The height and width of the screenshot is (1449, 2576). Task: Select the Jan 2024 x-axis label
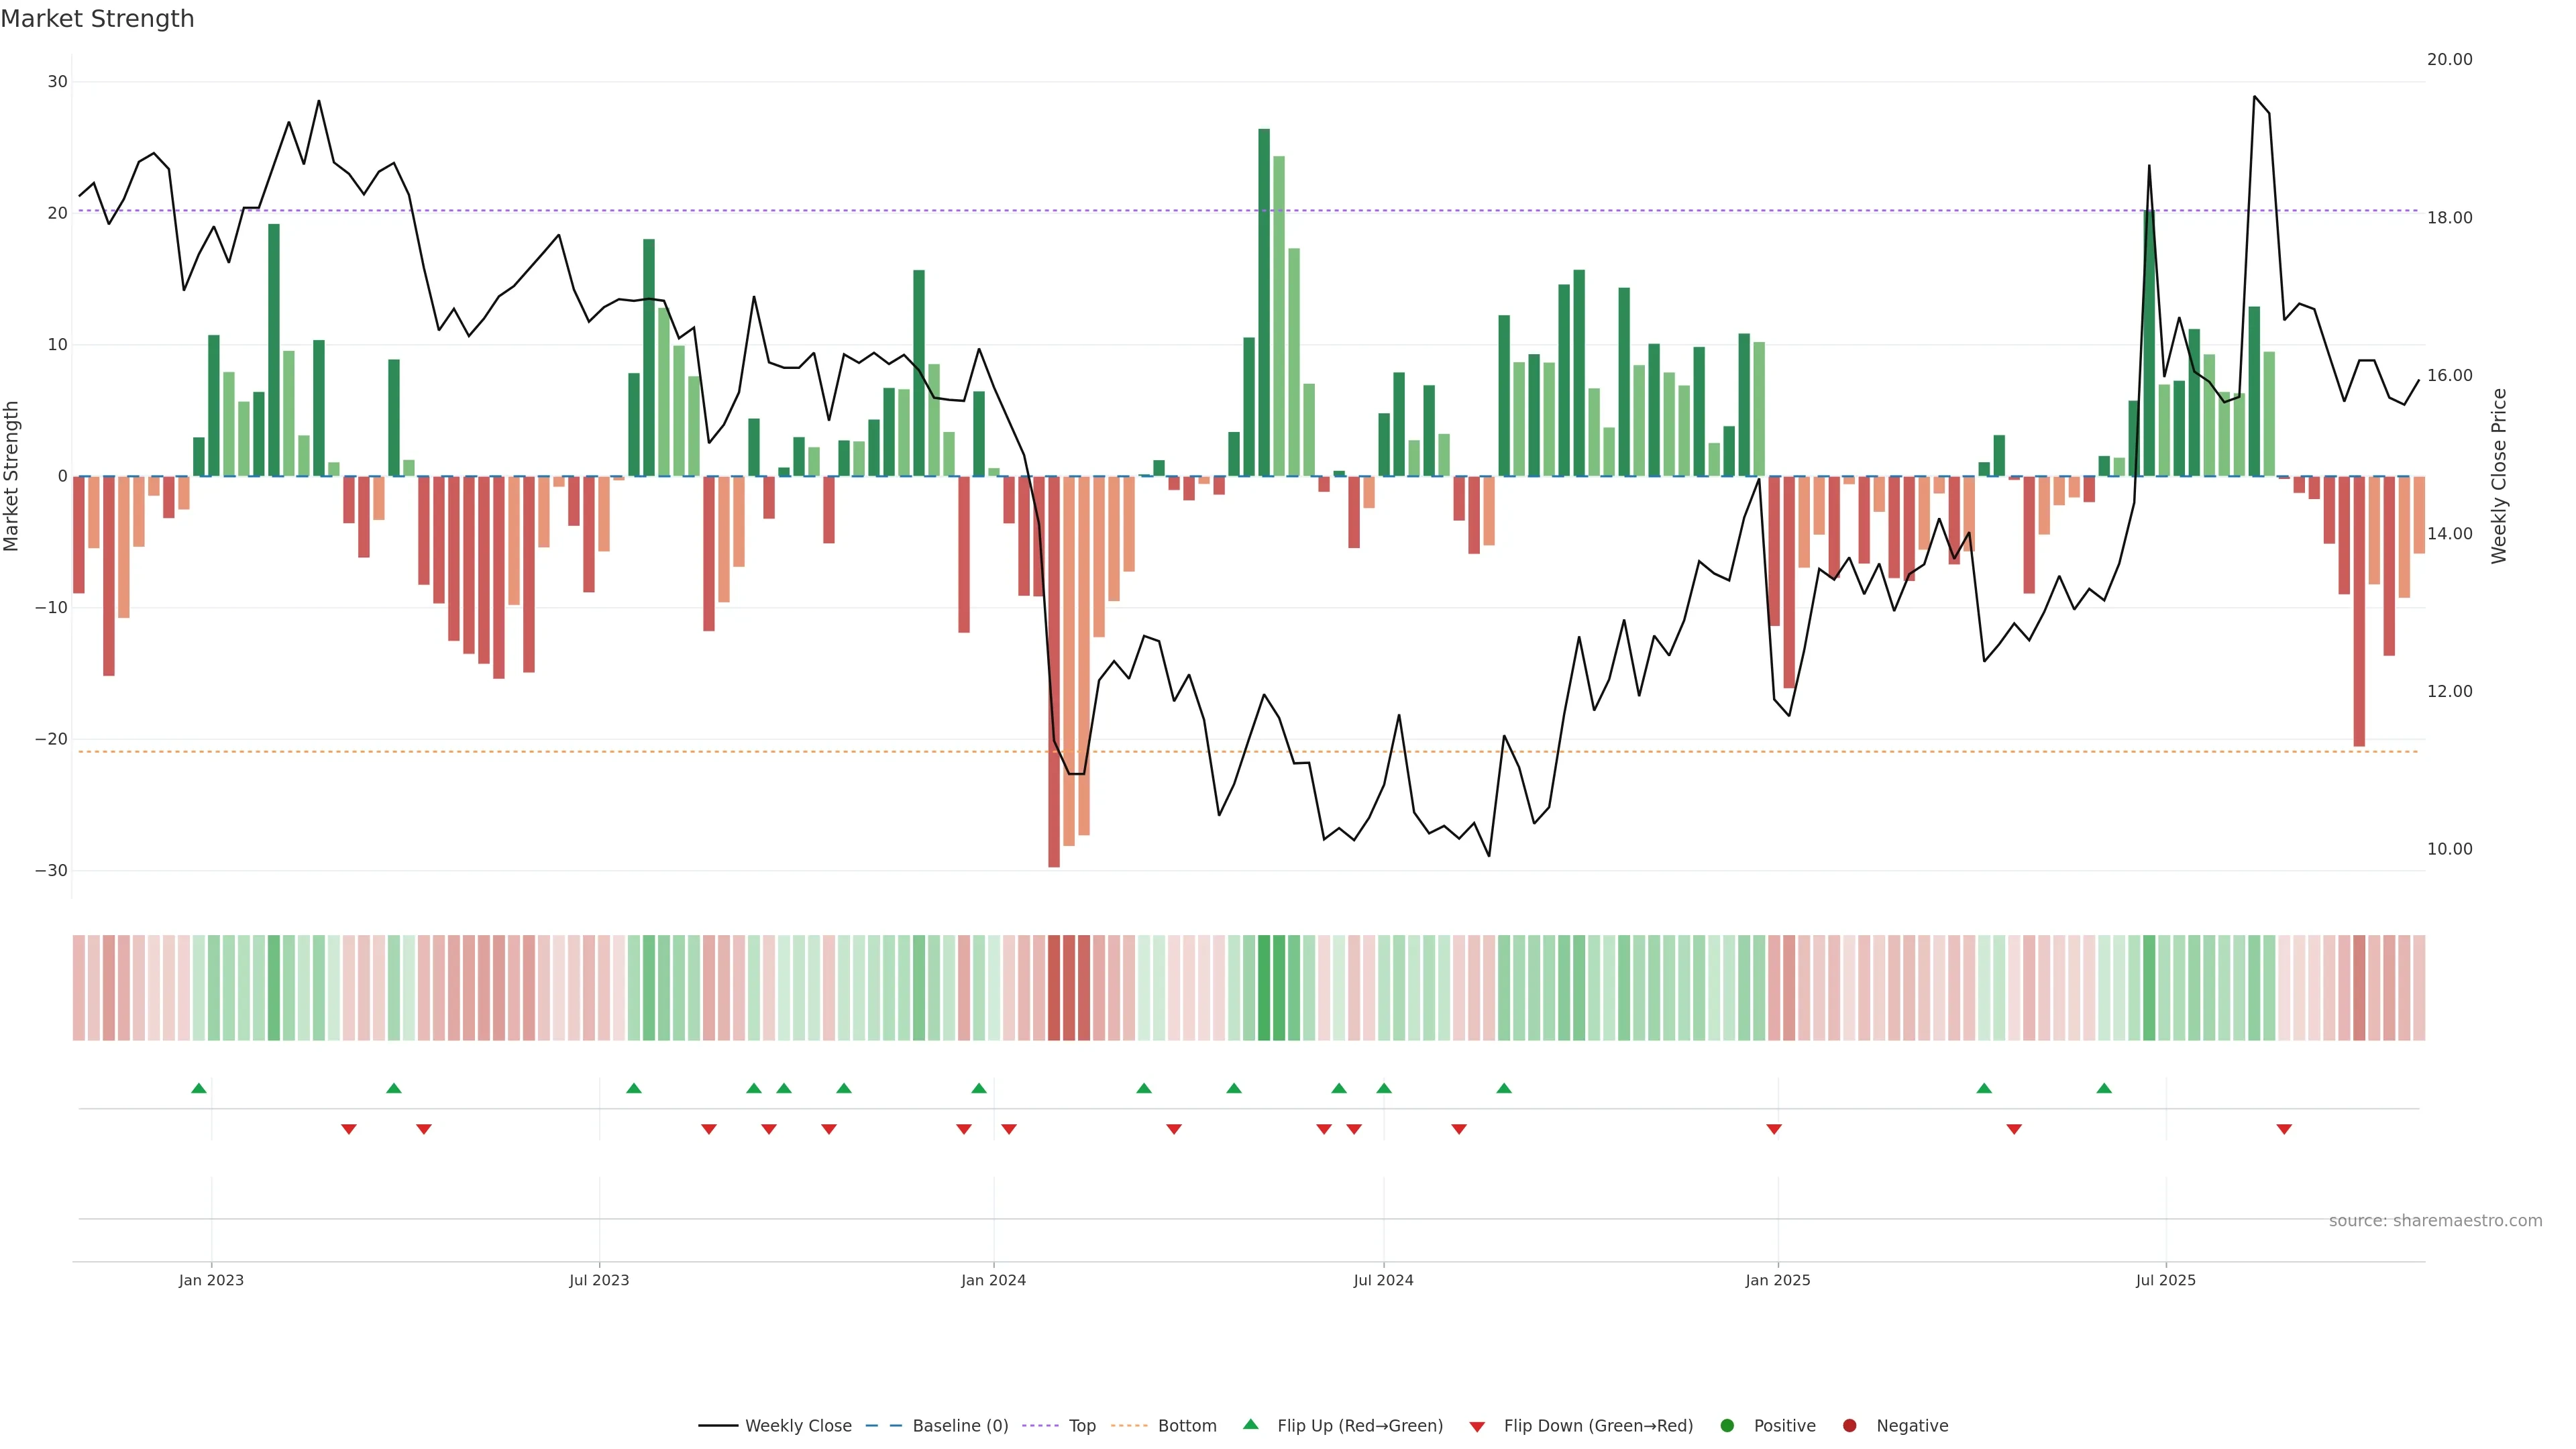[993, 1280]
